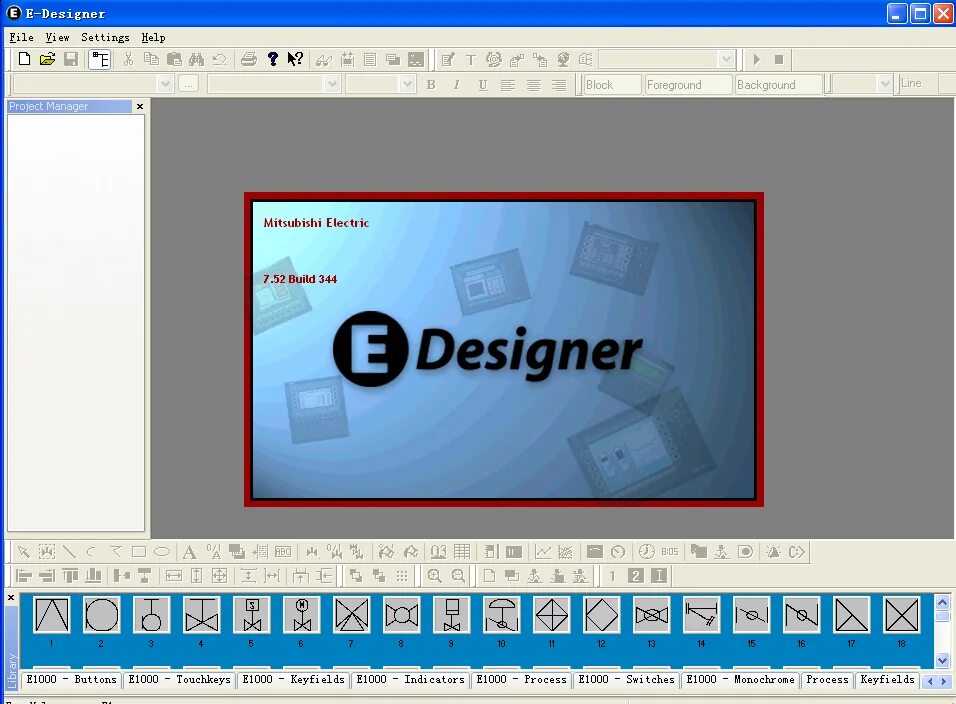Click the Zoom In magnifier icon
The image size is (956, 704).
coord(436,576)
